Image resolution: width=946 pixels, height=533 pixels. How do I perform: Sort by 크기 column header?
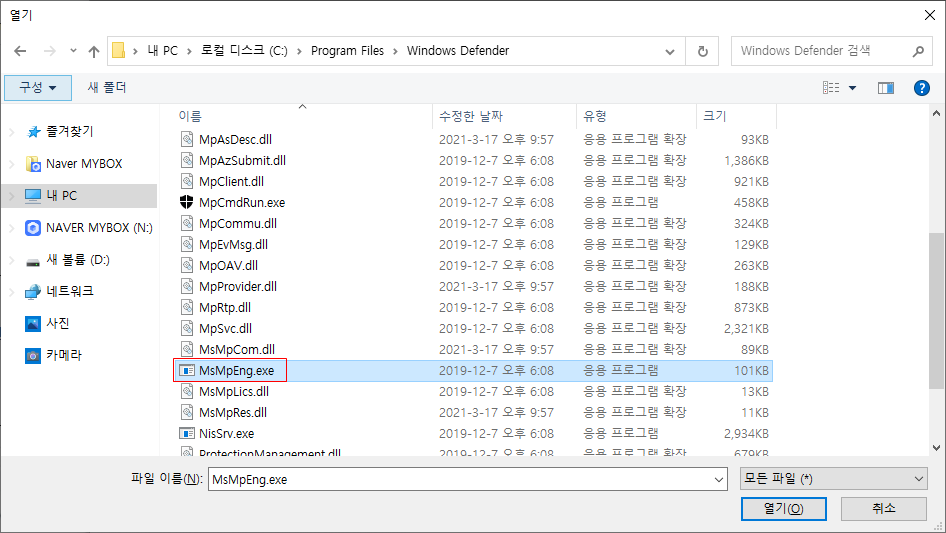pyautogui.click(x=737, y=116)
